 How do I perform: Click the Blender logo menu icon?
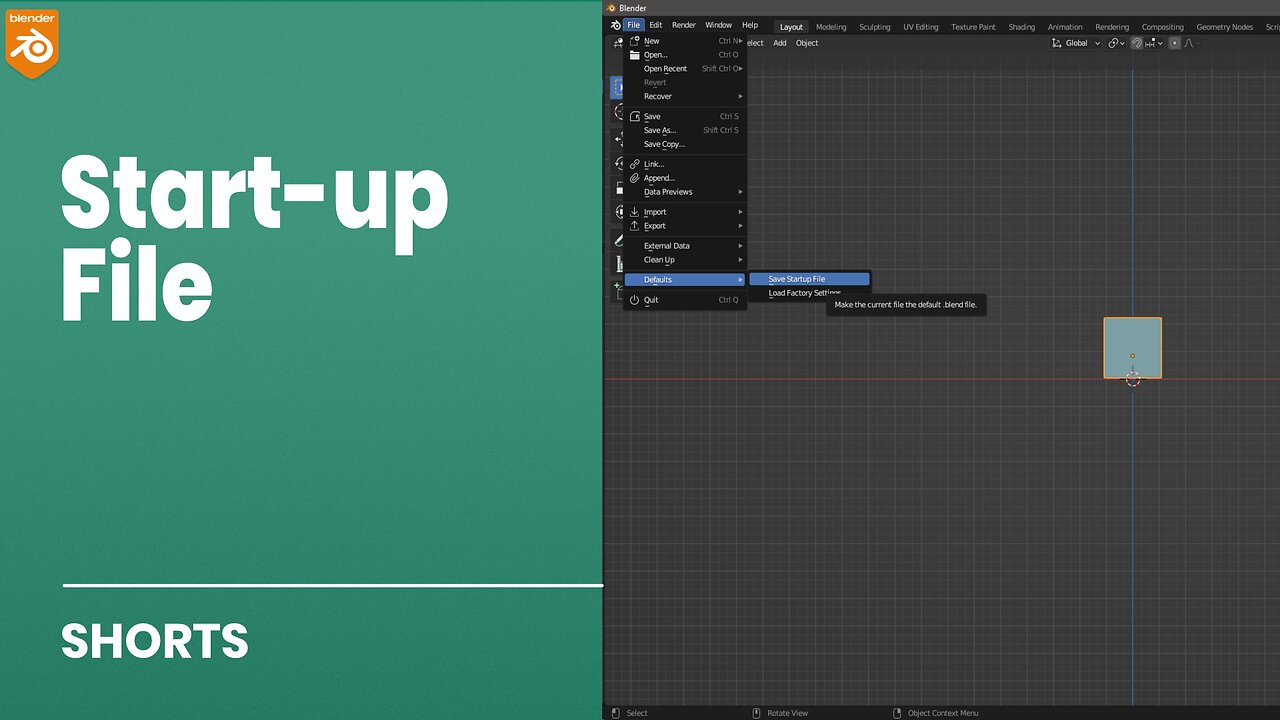[x=614, y=25]
